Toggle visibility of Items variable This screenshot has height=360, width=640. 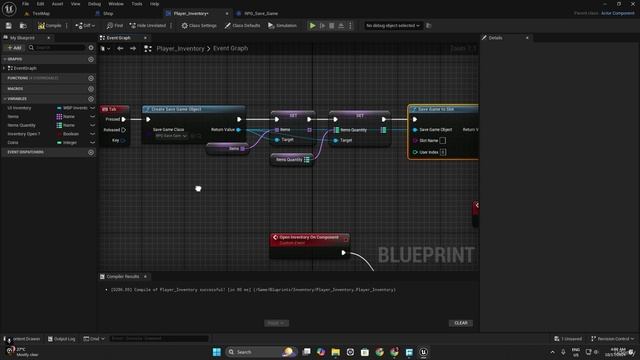point(93,117)
